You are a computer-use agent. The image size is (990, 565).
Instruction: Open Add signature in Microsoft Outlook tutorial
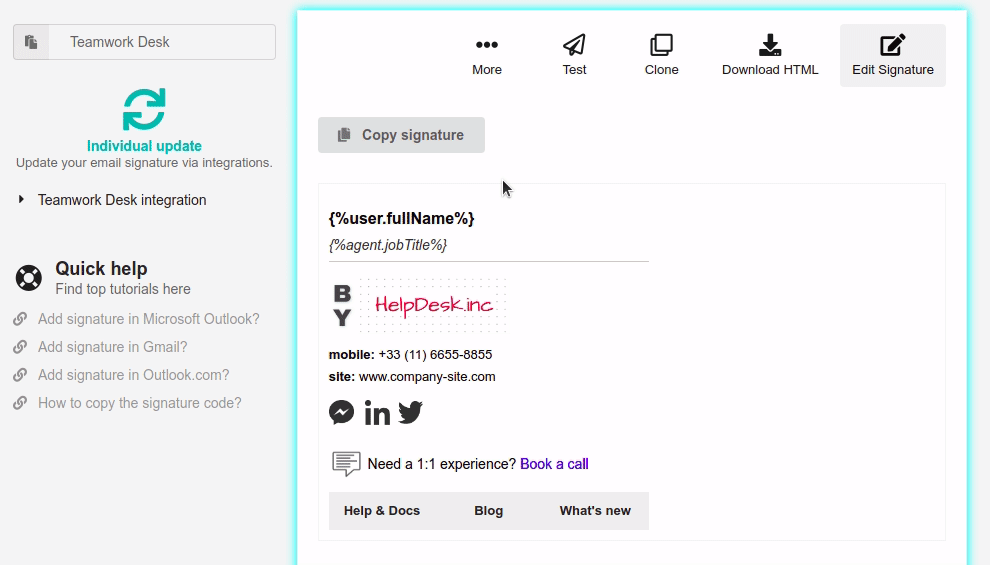148,319
